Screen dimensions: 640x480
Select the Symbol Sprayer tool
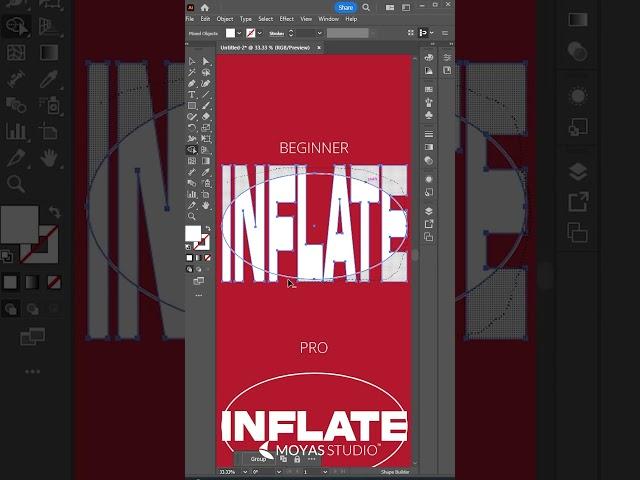pyautogui.click(x=206, y=183)
